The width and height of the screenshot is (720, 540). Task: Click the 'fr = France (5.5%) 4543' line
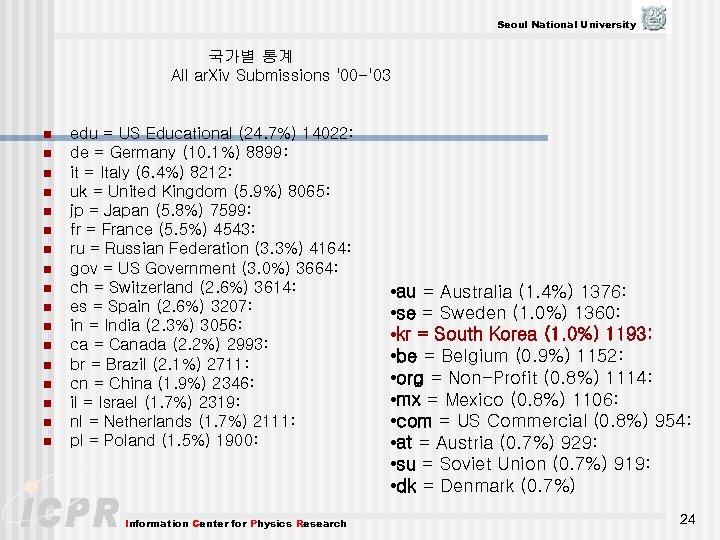(x=162, y=229)
